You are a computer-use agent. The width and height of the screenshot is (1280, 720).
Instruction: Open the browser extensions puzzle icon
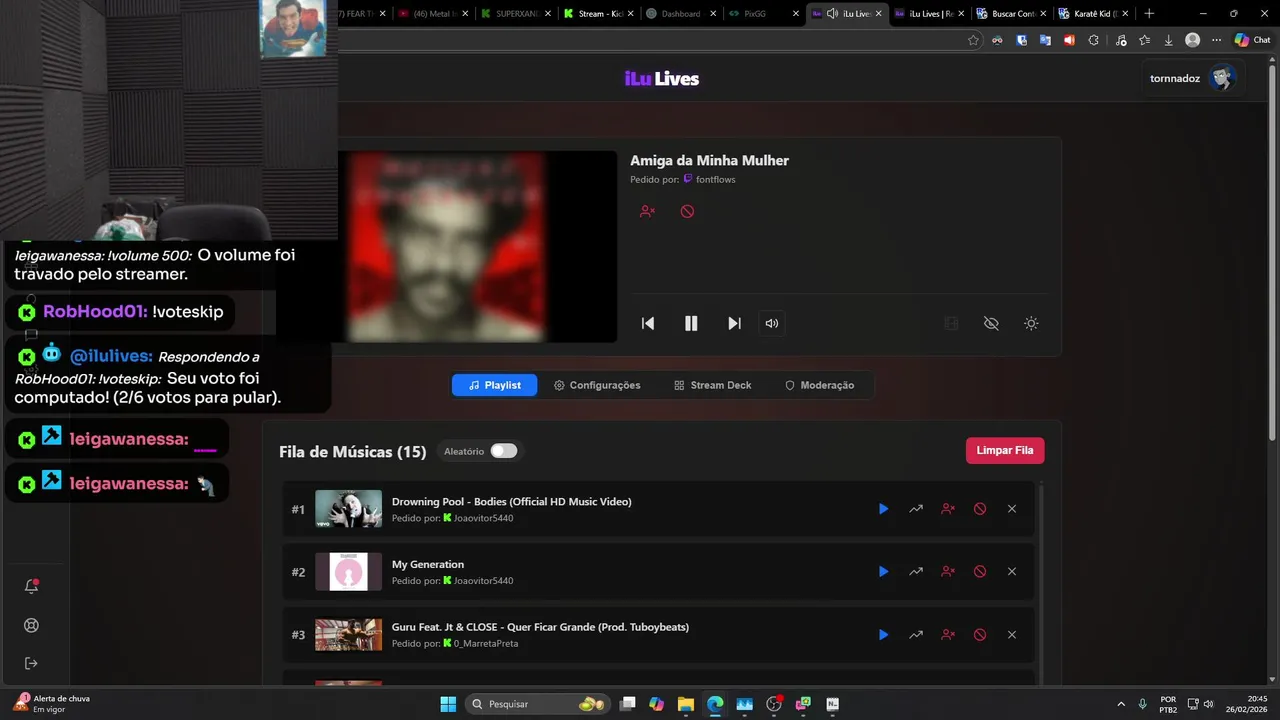[1093, 40]
